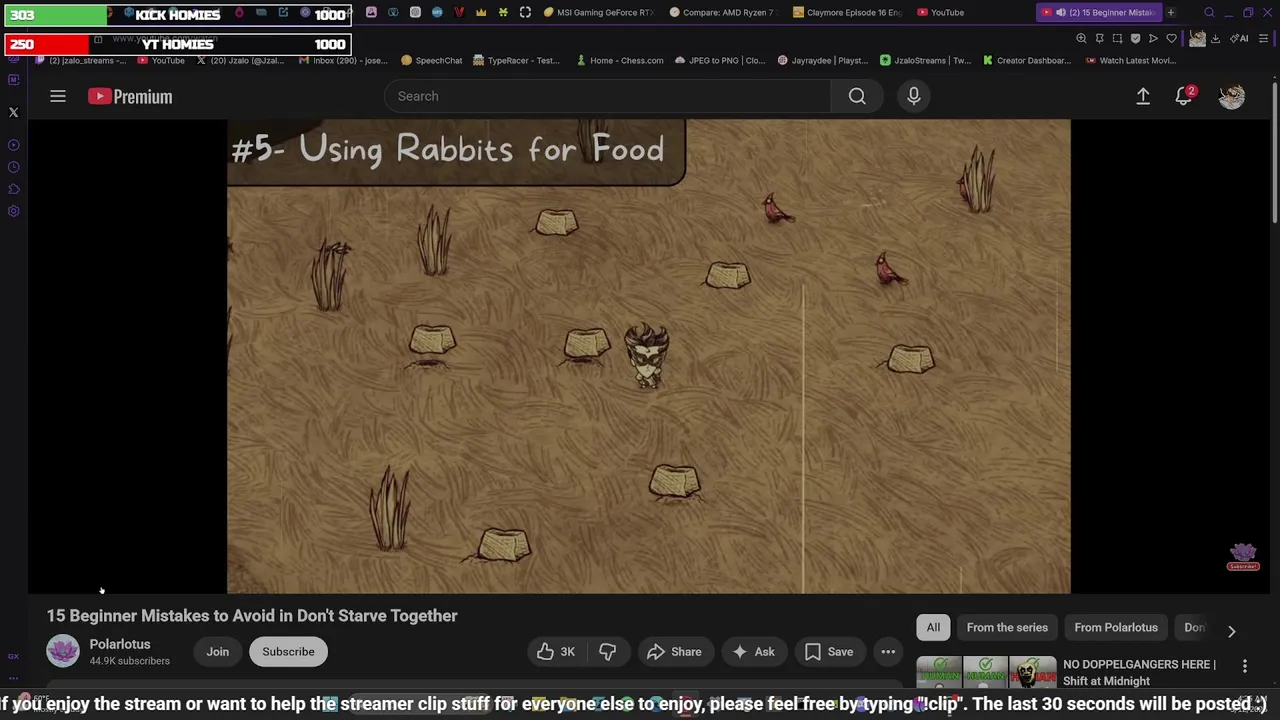1280x720 pixels.
Task: Open YouTube notifications bell
Action: (1184, 96)
